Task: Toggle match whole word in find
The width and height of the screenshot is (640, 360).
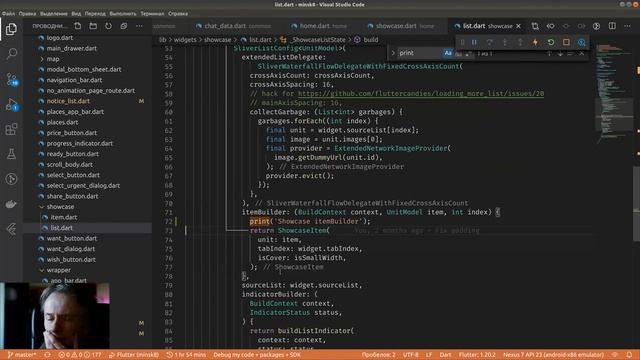Action: click(x=458, y=53)
